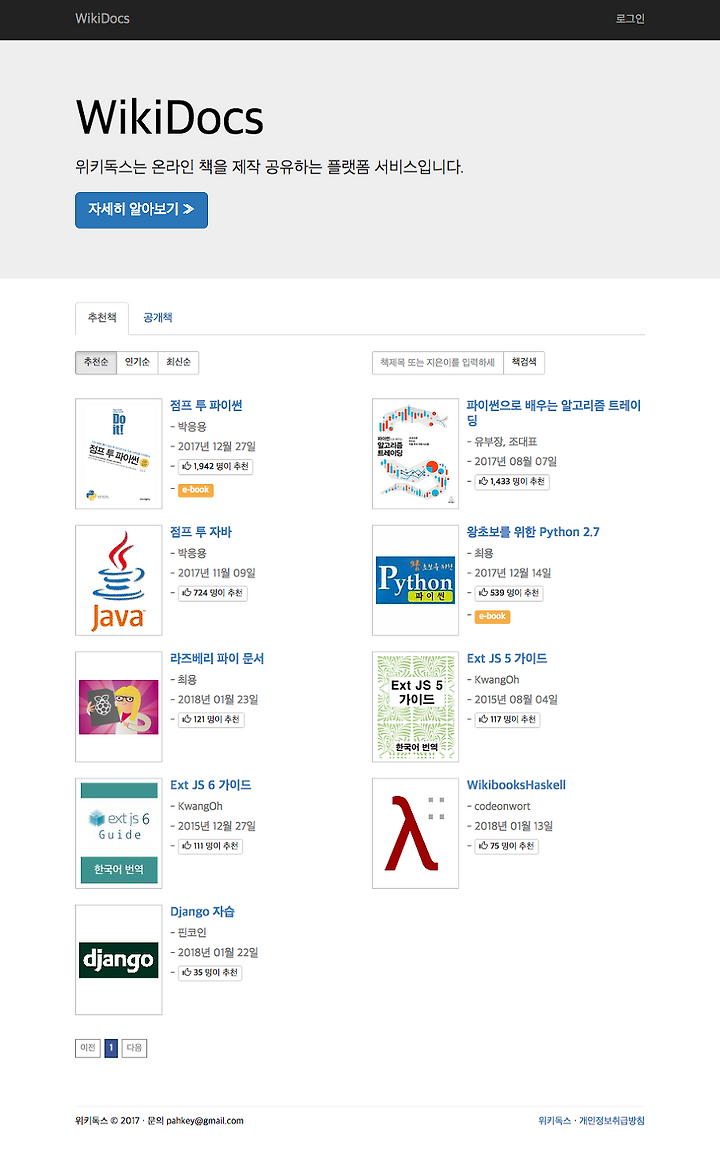Focus the book title or author search field
720x1152 pixels.
[x=438, y=362]
